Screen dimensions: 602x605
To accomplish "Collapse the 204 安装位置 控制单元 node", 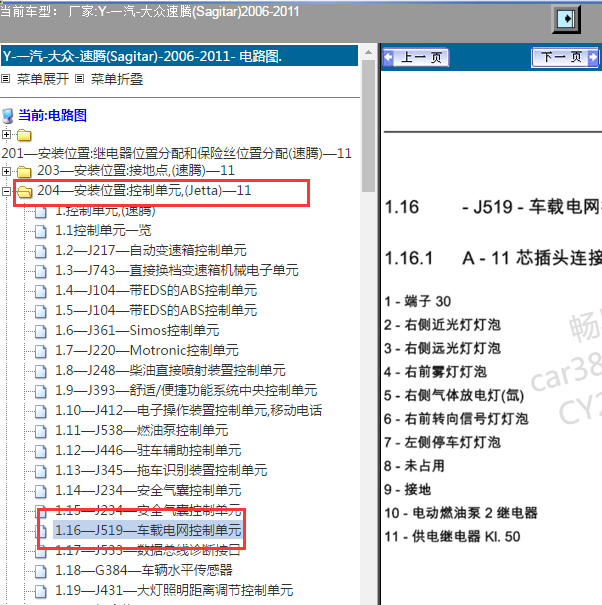I will pos(6,191).
